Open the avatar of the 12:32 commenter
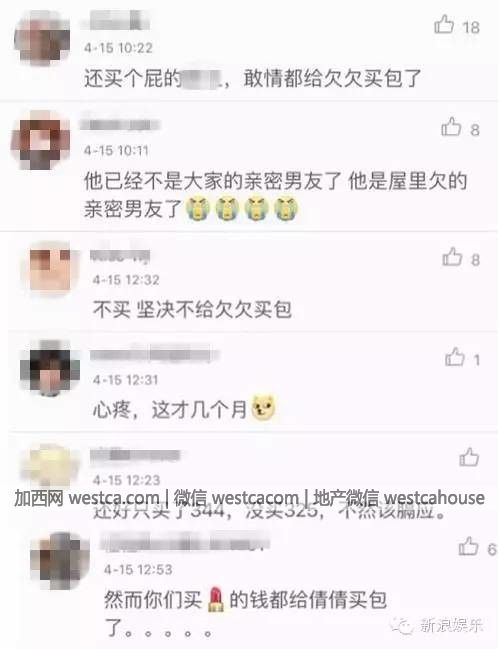 coord(51,268)
